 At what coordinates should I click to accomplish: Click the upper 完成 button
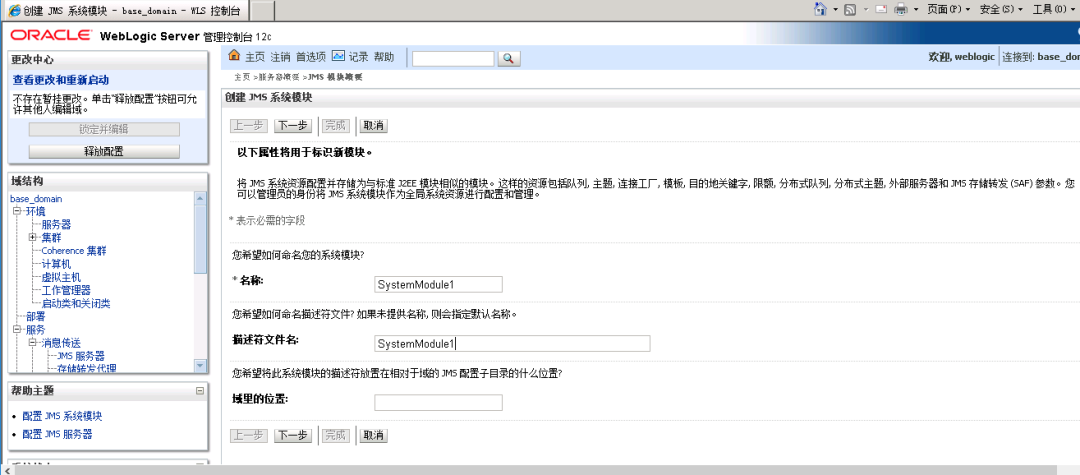pos(335,126)
